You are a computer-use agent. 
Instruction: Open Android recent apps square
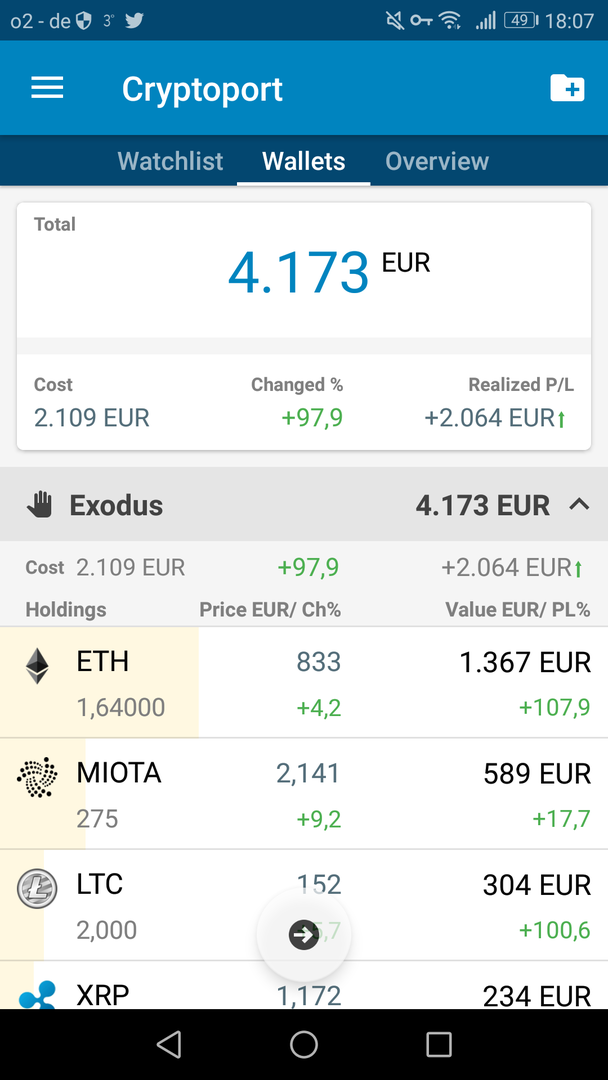coord(439,1045)
